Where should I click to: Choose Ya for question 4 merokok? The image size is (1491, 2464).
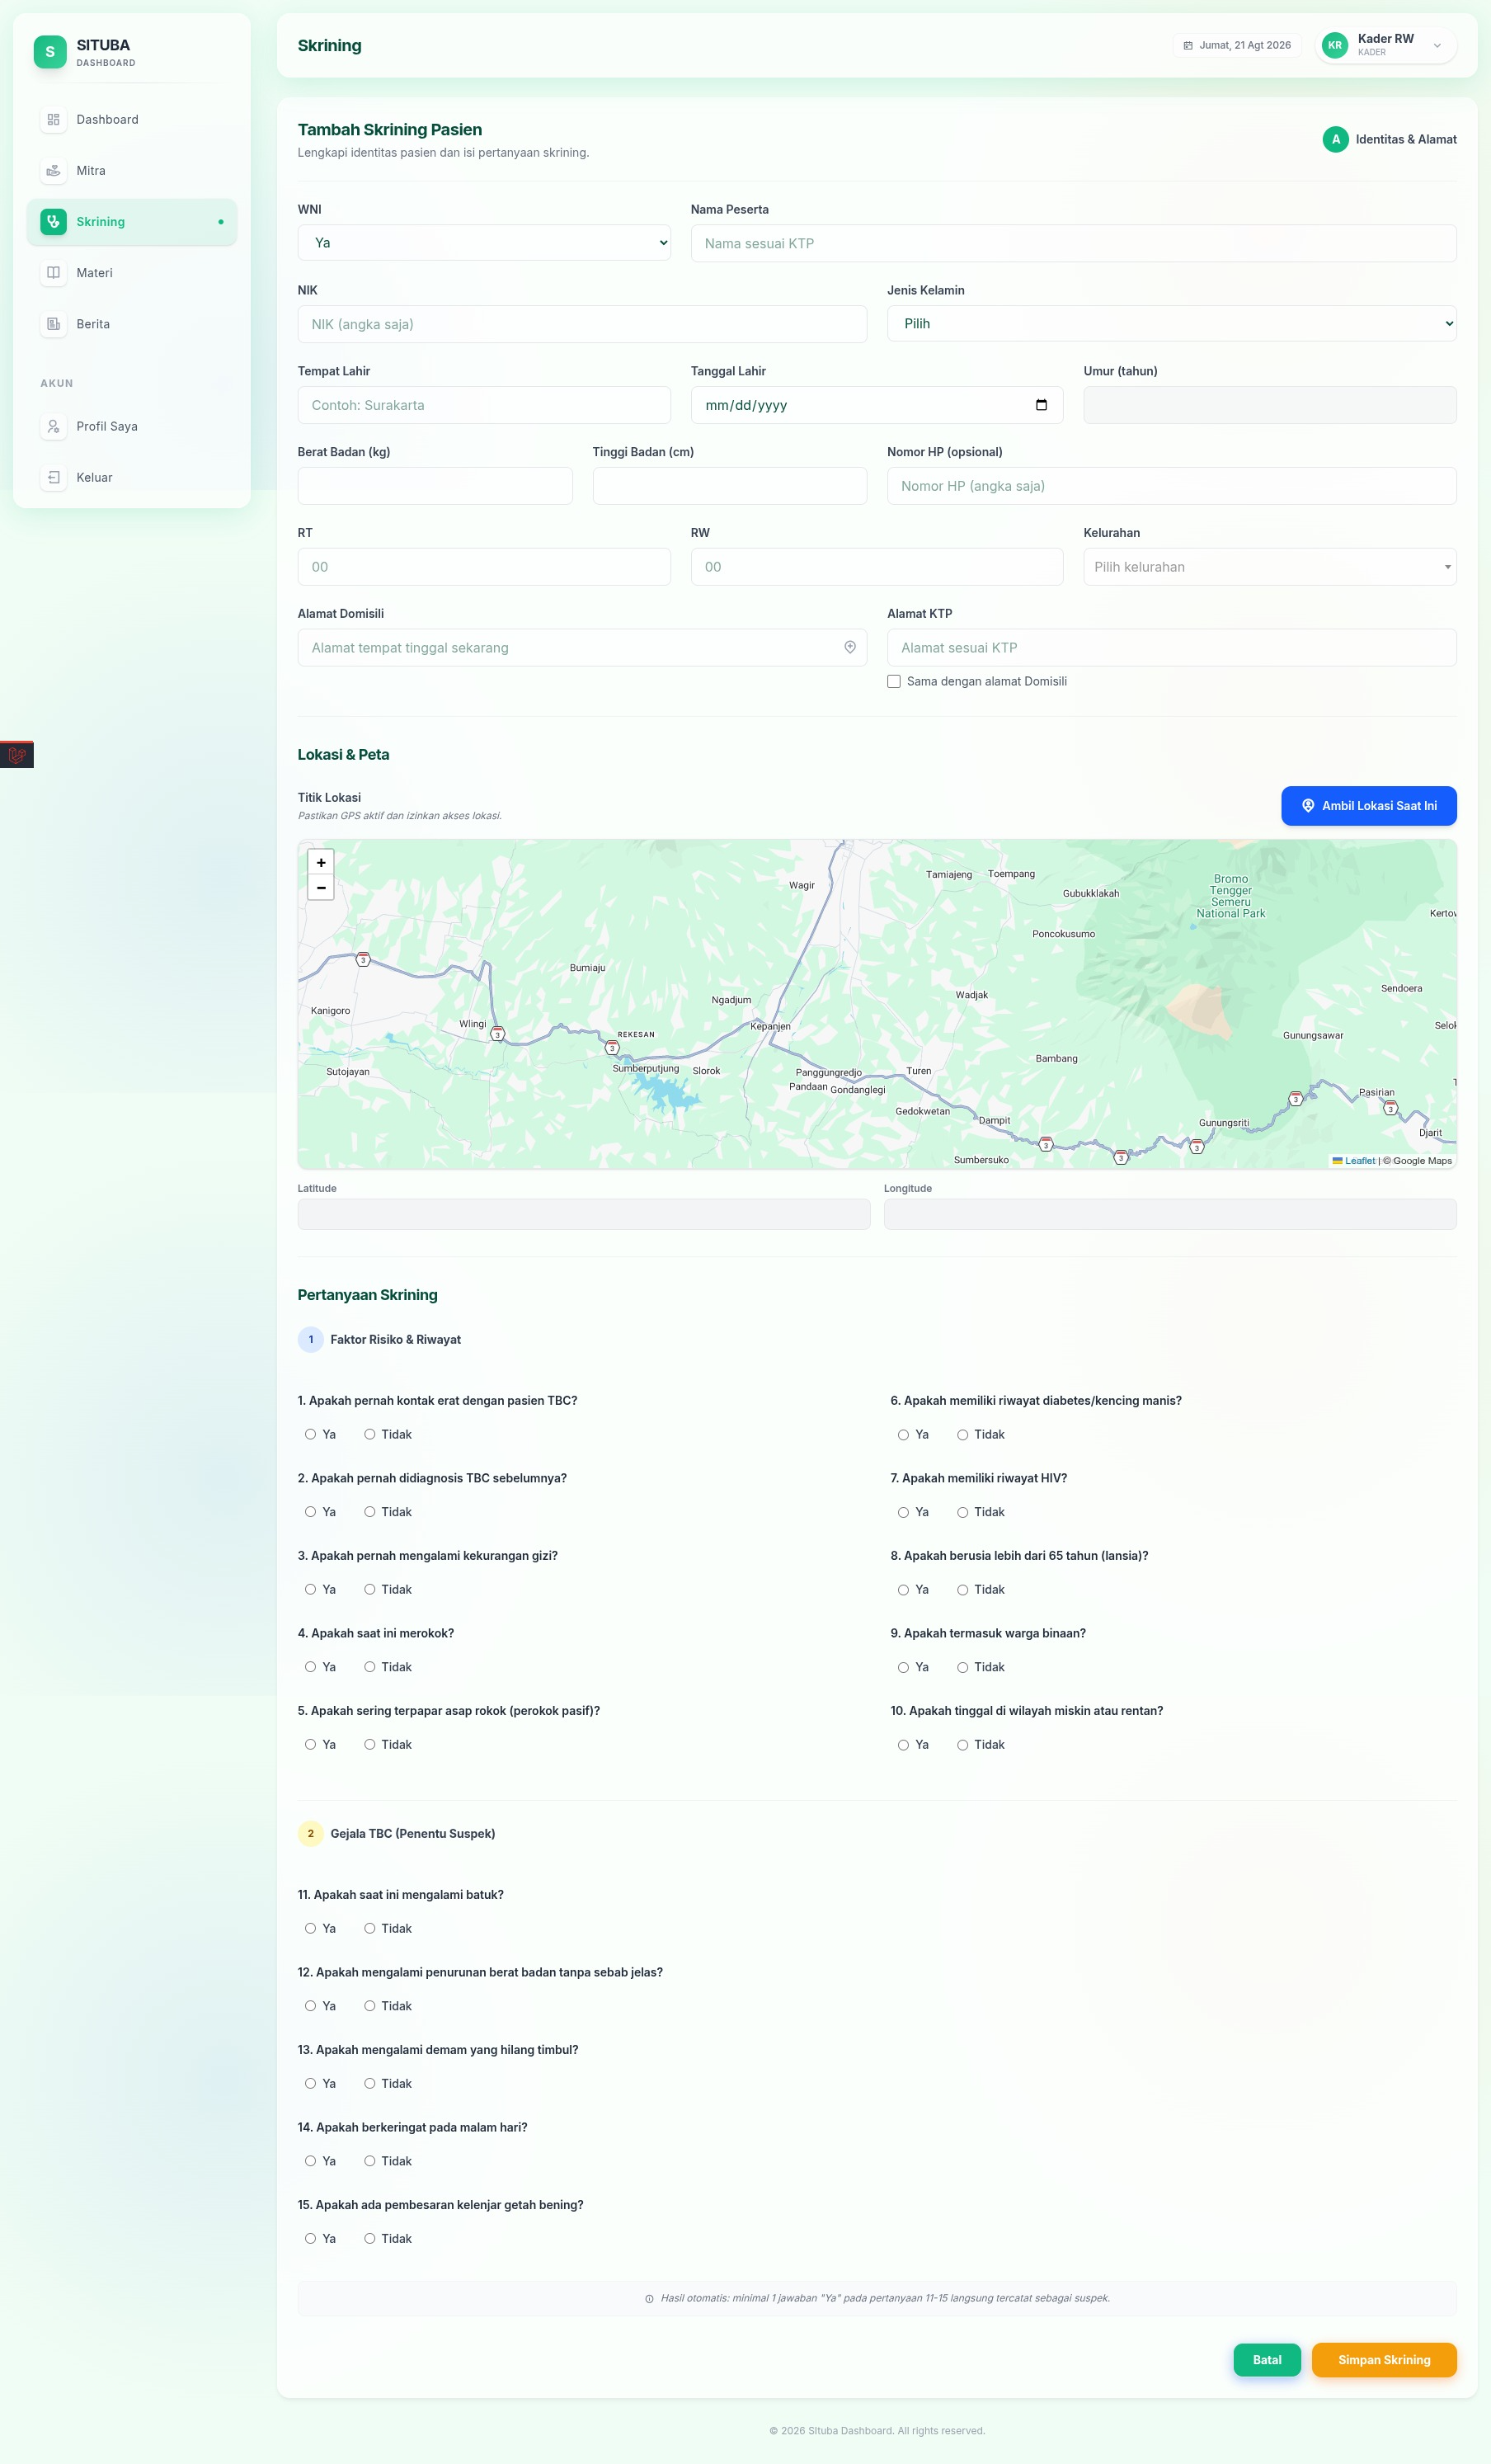pyautogui.click(x=310, y=1667)
